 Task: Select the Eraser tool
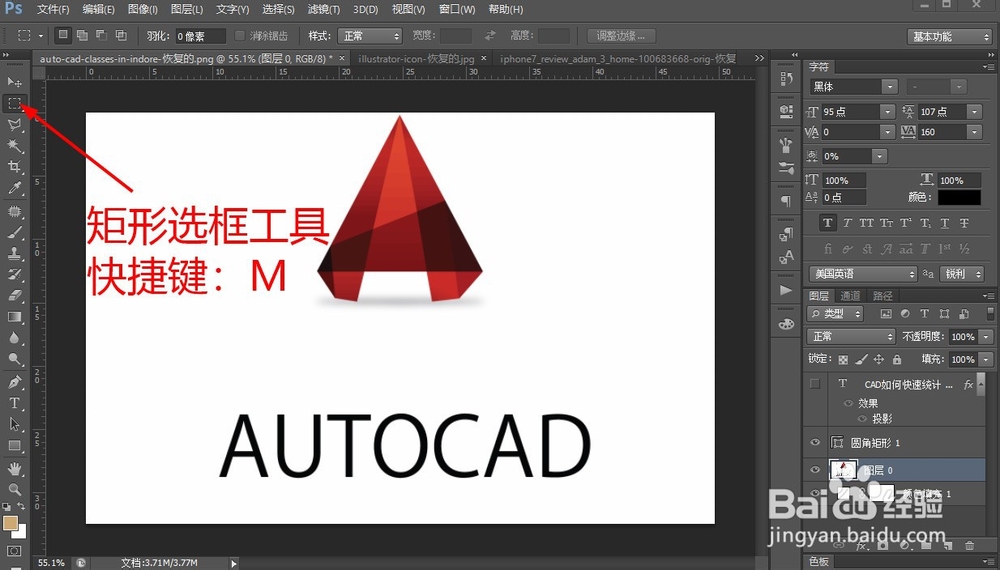click(x=14, y=295)
